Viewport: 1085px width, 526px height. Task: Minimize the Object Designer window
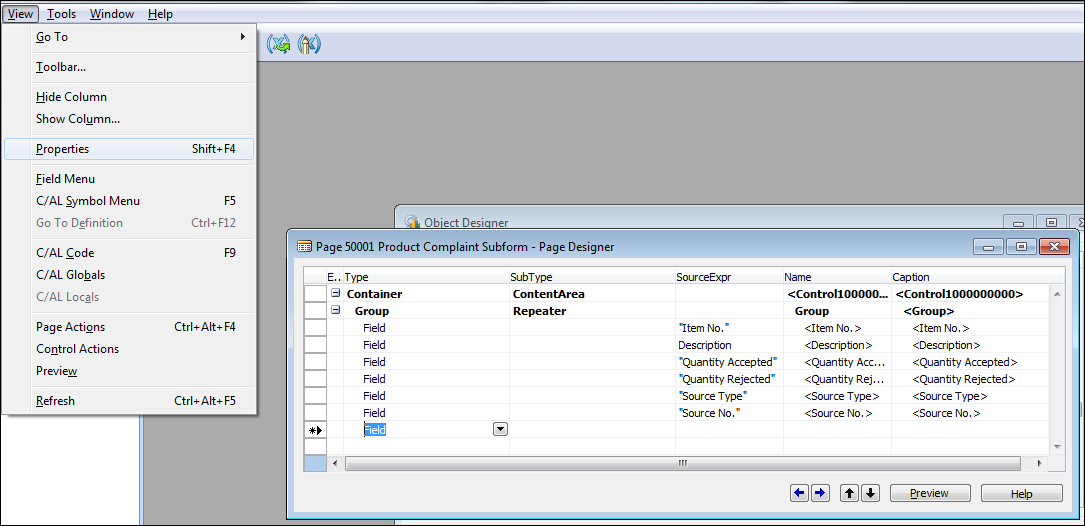click(1018, 222)
